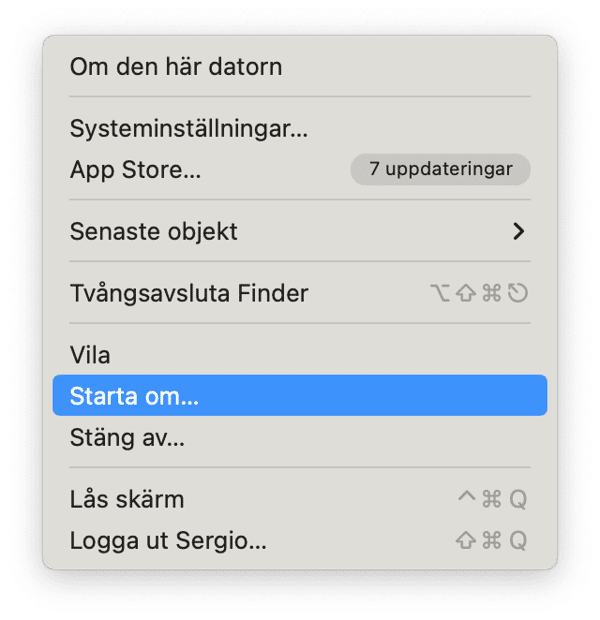The height and width of the screenshot is (620, 600).
Task: Click Shift arrow symbol beside Logga ut Sergio
Action: [x=466, y=541]
